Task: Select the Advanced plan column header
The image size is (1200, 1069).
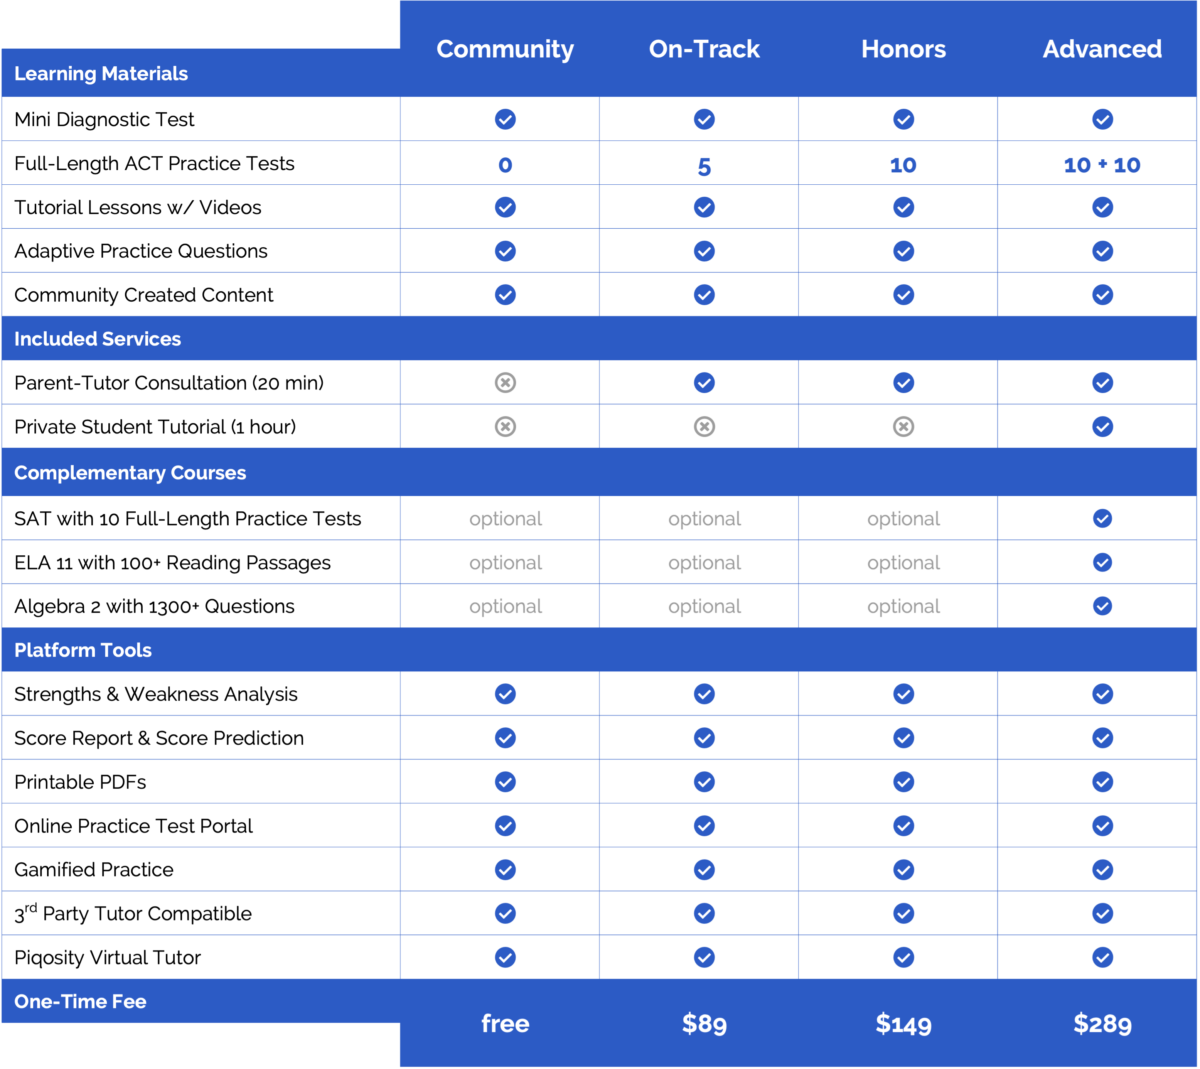Action: point(1102,49)
